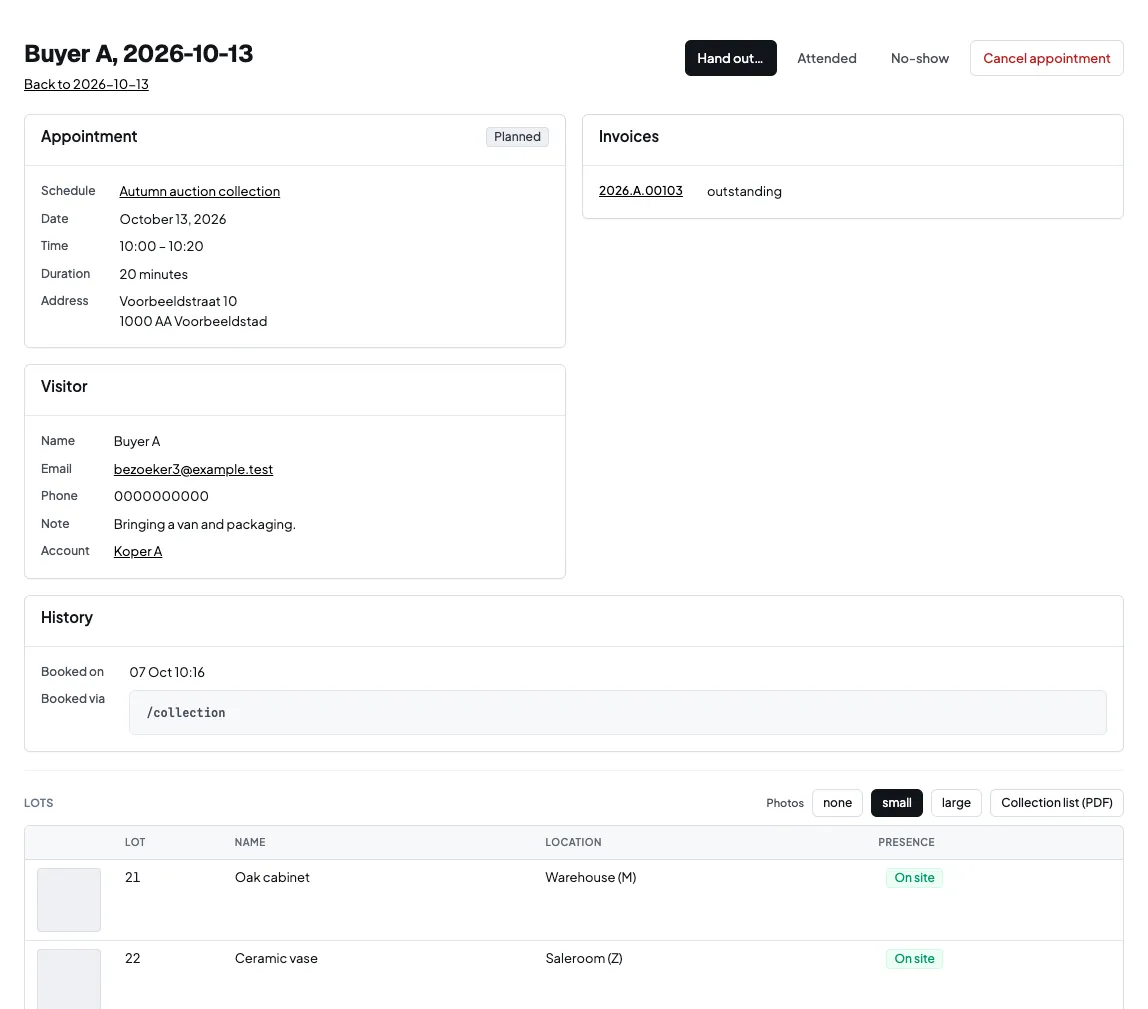Click the page title 'Buyer A, 2026-10-13'
The width and height of the screenshot is (1148, 1009).
(x=138, y=53)
